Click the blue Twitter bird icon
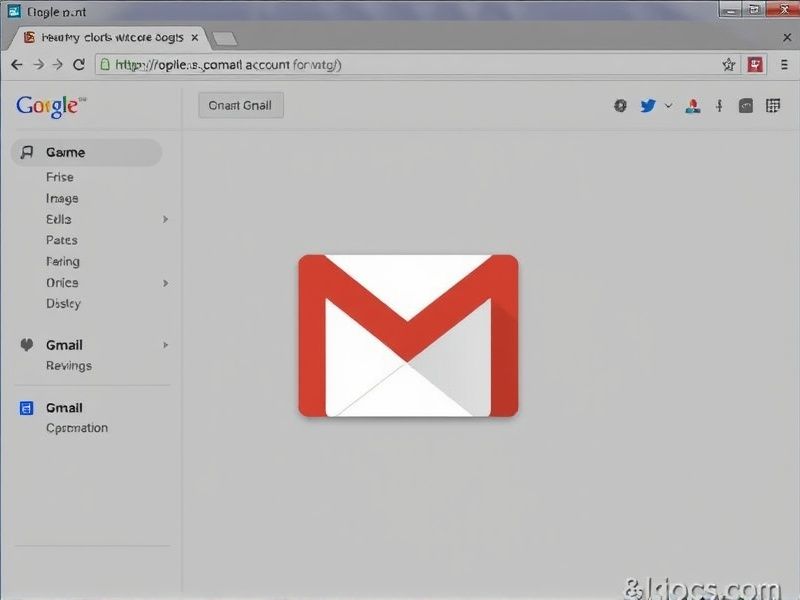Screen dimensions: 800x600 (648, 106)
